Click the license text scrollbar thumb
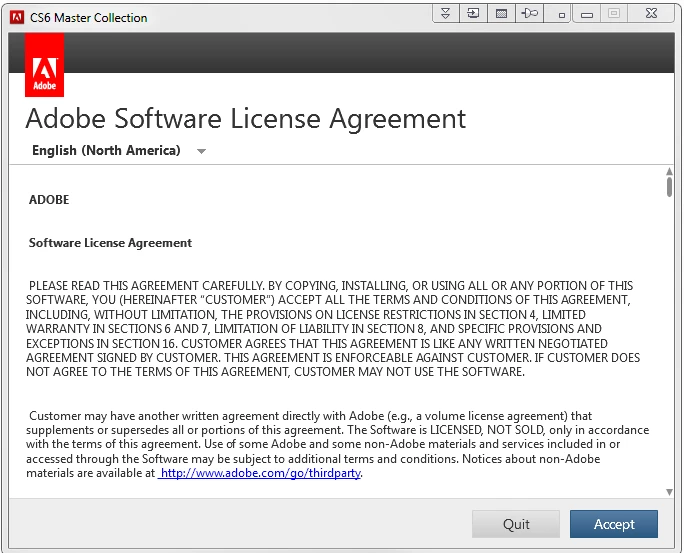 (669, 187)
